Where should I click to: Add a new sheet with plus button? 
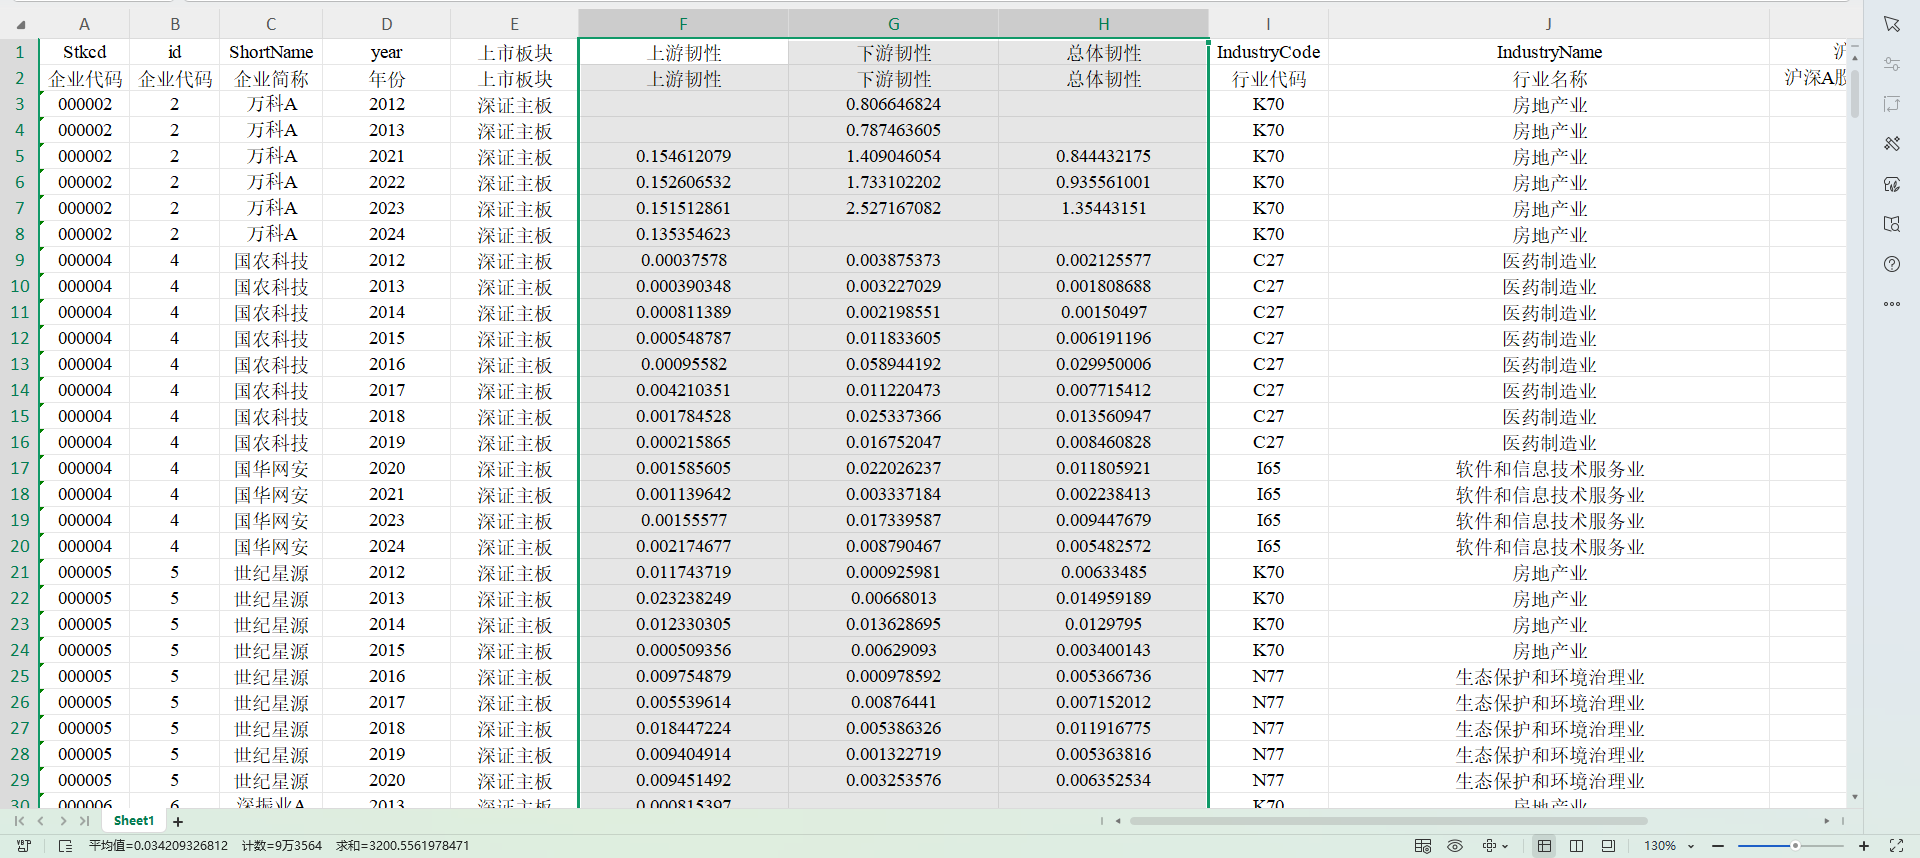178,822
